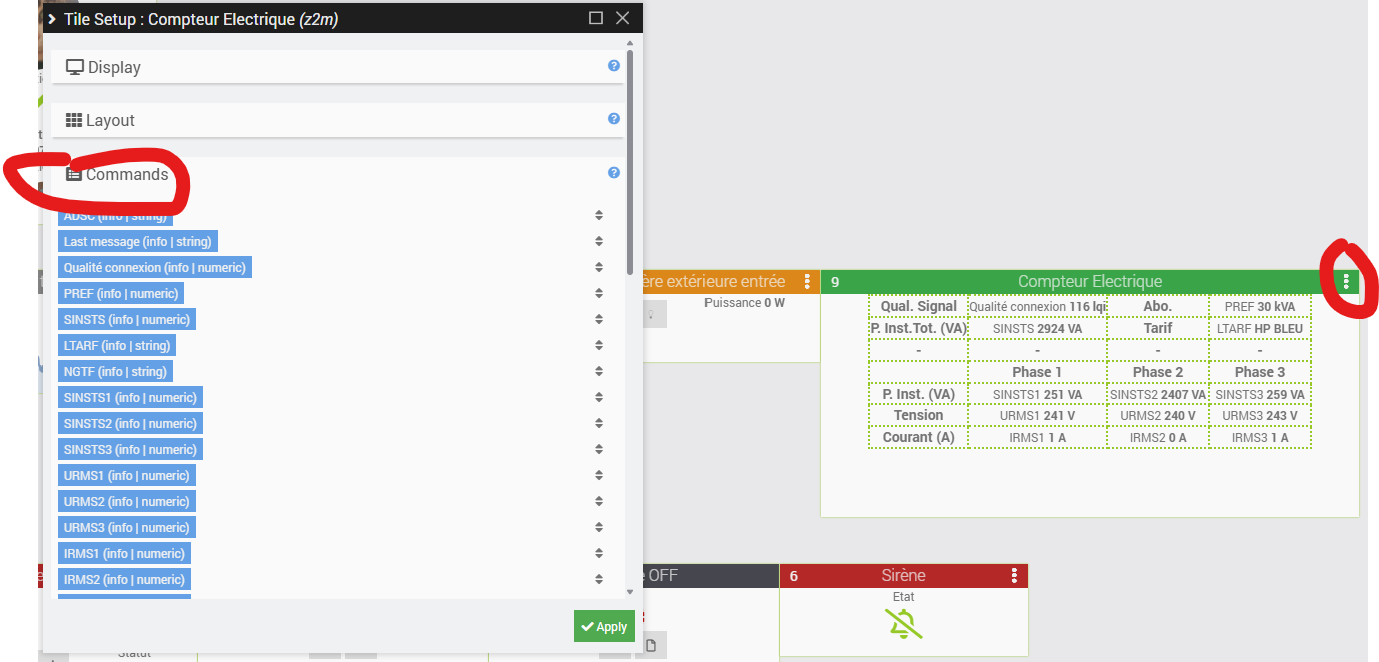Viewport: 1379px width, 662px height.
Task: Select the LTARF (info | string) command
Action: [117, 346]
